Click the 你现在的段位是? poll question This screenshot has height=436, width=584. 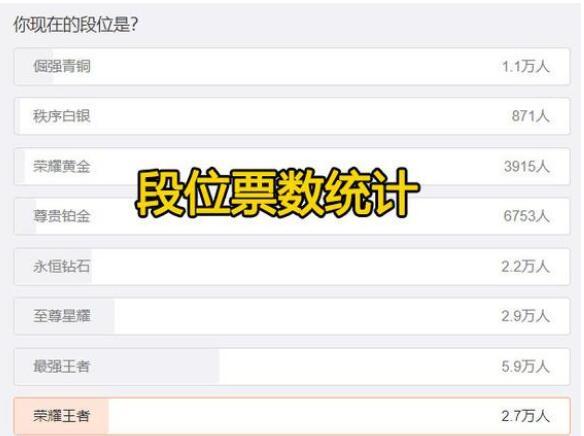pos(76,25)
